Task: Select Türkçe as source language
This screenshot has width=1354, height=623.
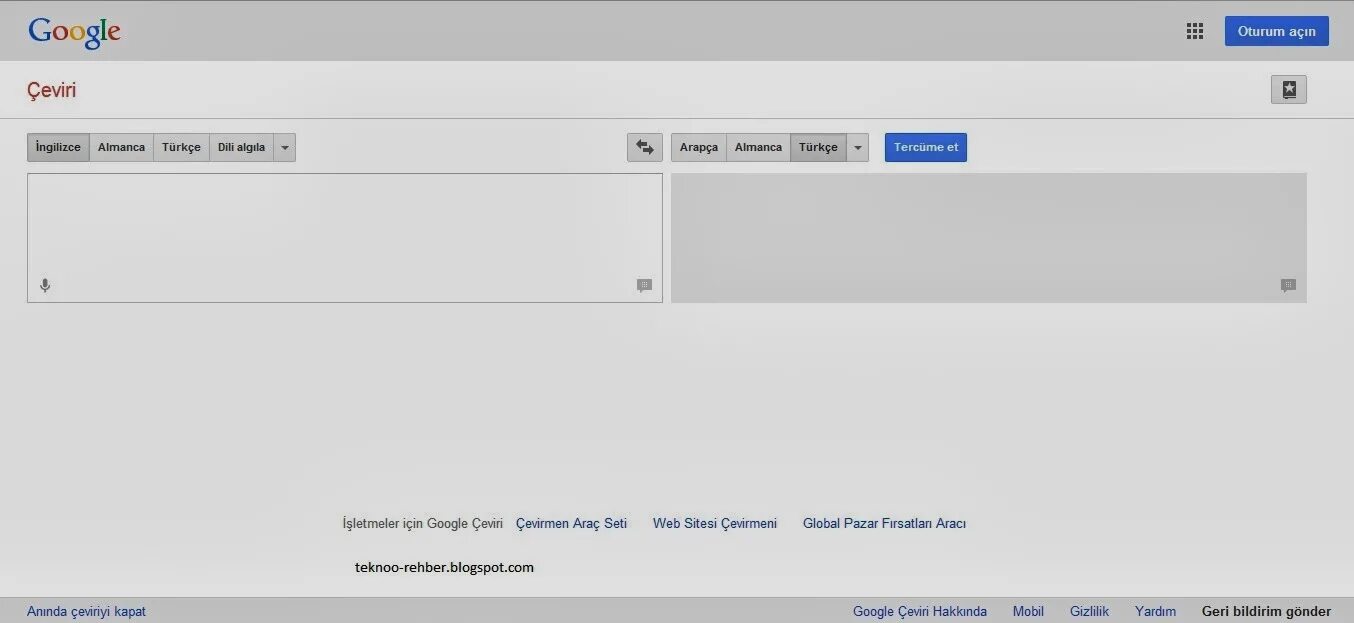Action: pyautogui.click(x=182, y=147)
